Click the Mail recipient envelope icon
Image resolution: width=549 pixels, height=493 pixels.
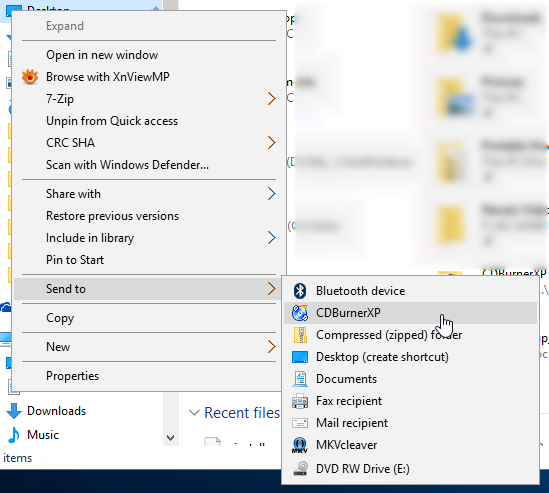[x=300, y=423]
